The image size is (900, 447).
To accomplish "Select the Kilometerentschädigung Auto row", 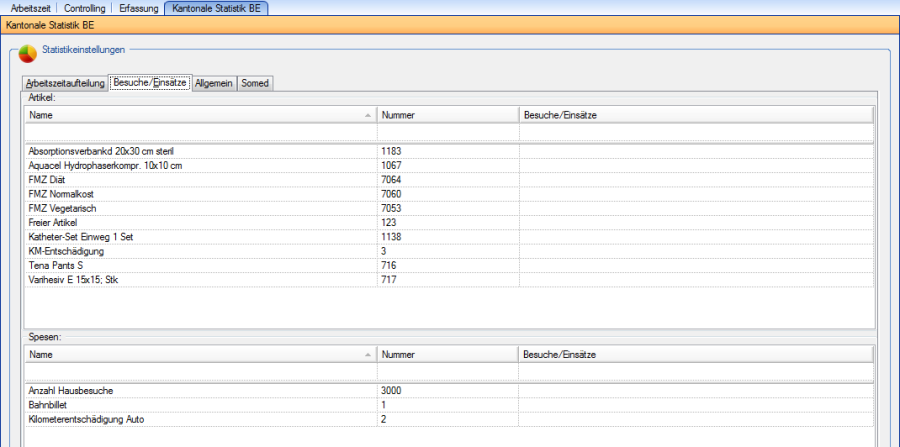I will [200, 419].
